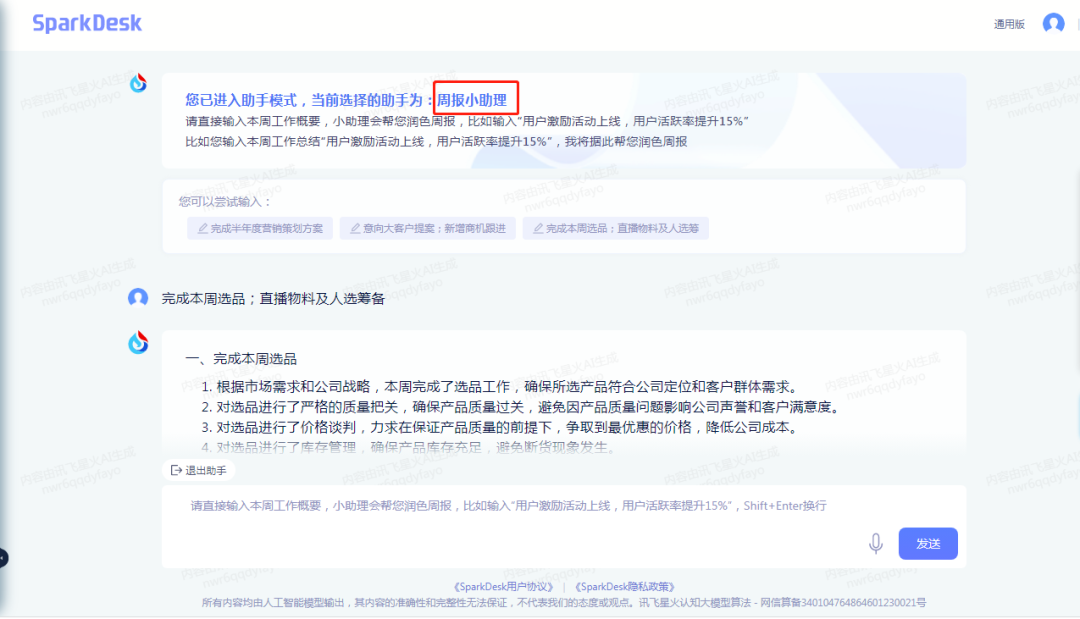
Task: Select the heading 一、完成本周选品
Action: click(x=240, y=359)
